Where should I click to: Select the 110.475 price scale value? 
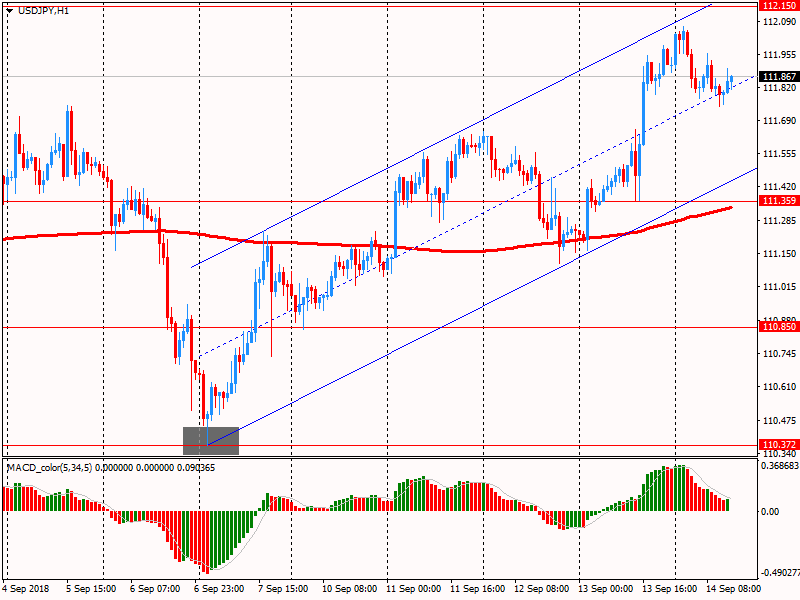779,421
